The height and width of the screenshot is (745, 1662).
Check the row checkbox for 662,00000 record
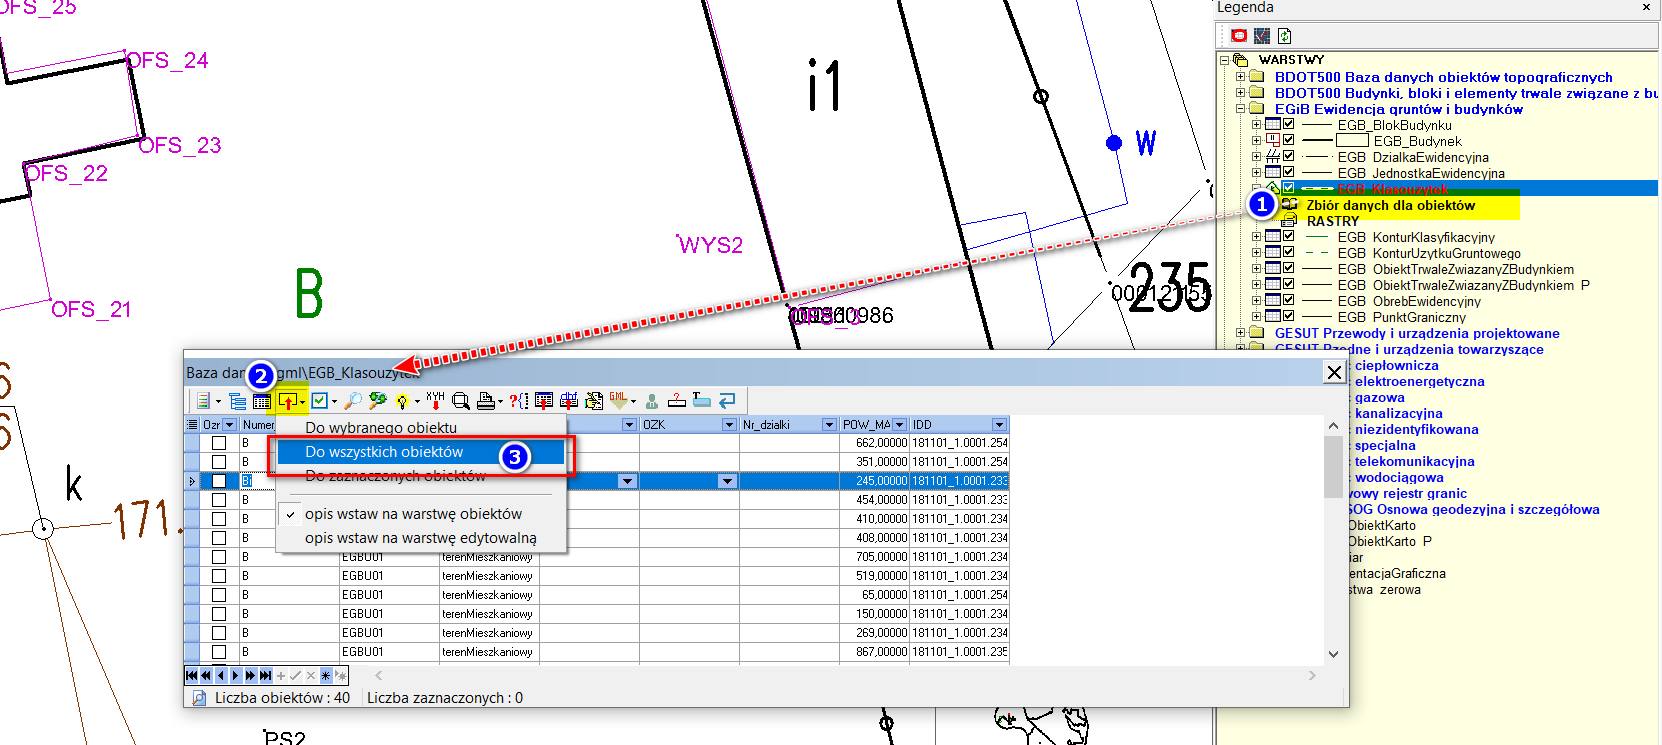point(219,443)
